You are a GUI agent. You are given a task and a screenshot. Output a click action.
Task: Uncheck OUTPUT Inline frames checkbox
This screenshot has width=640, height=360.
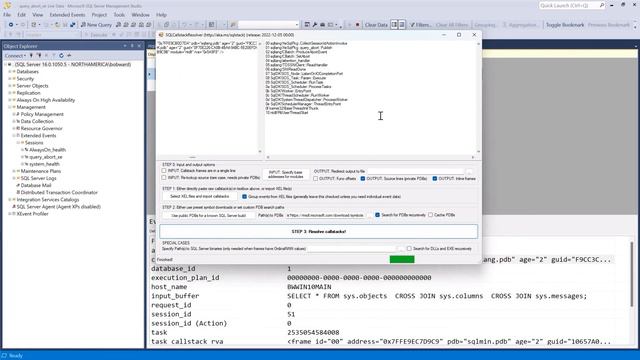pos(435,179)
